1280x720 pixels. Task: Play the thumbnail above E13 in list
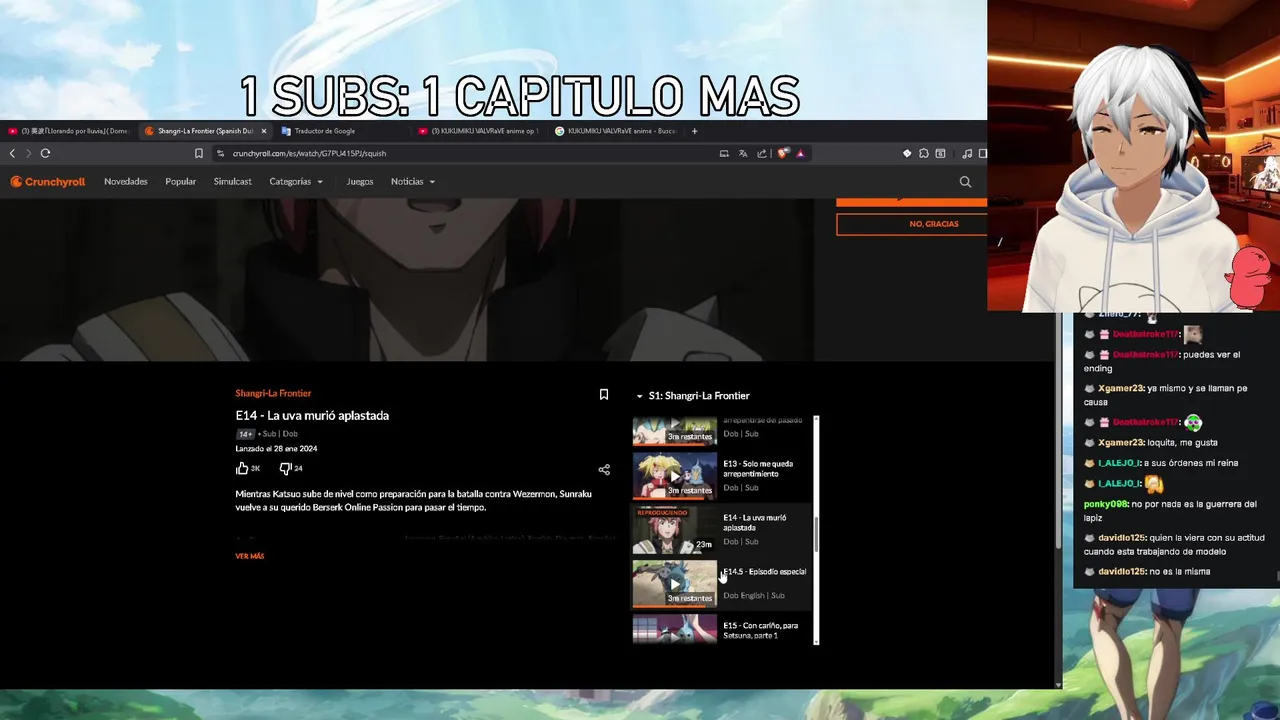click(675, 431)
